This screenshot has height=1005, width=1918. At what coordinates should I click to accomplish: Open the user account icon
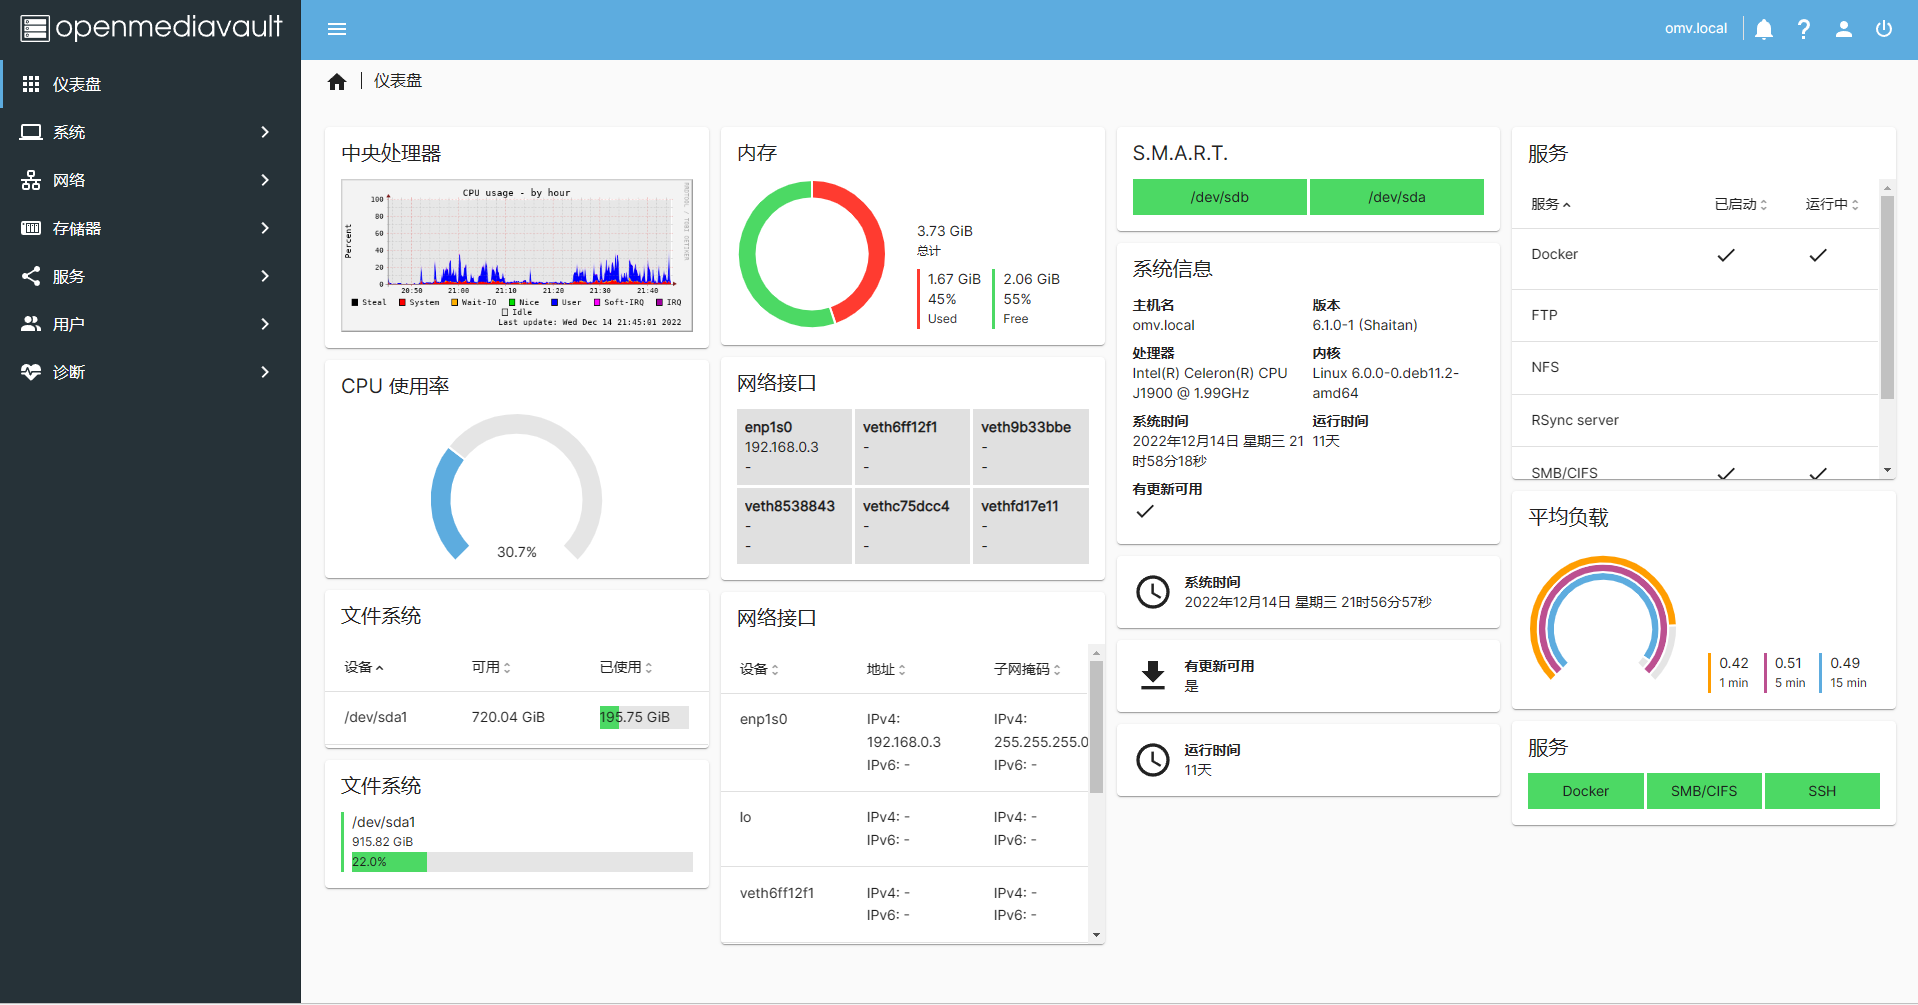tap(1844, 29)
